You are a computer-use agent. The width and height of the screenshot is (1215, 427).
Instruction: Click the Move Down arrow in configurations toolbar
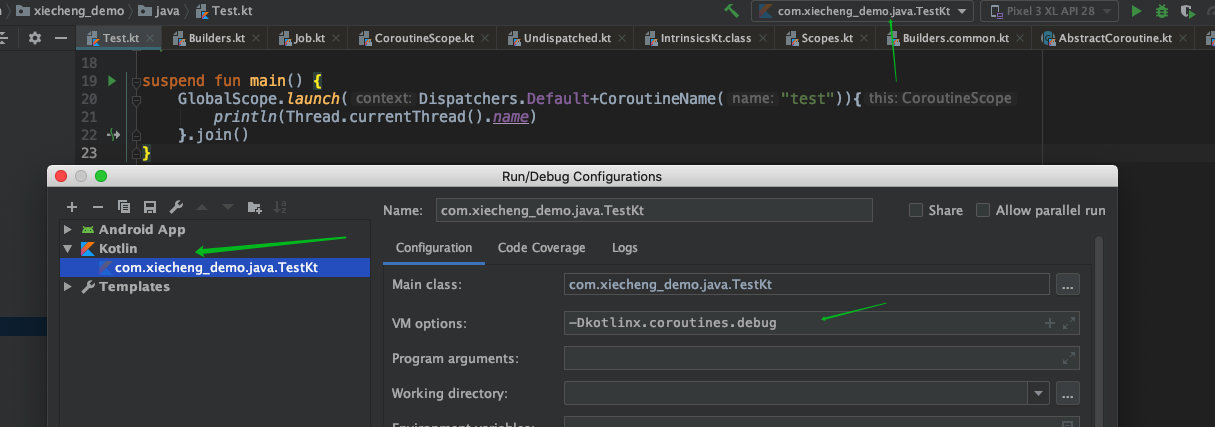(228, 207)
